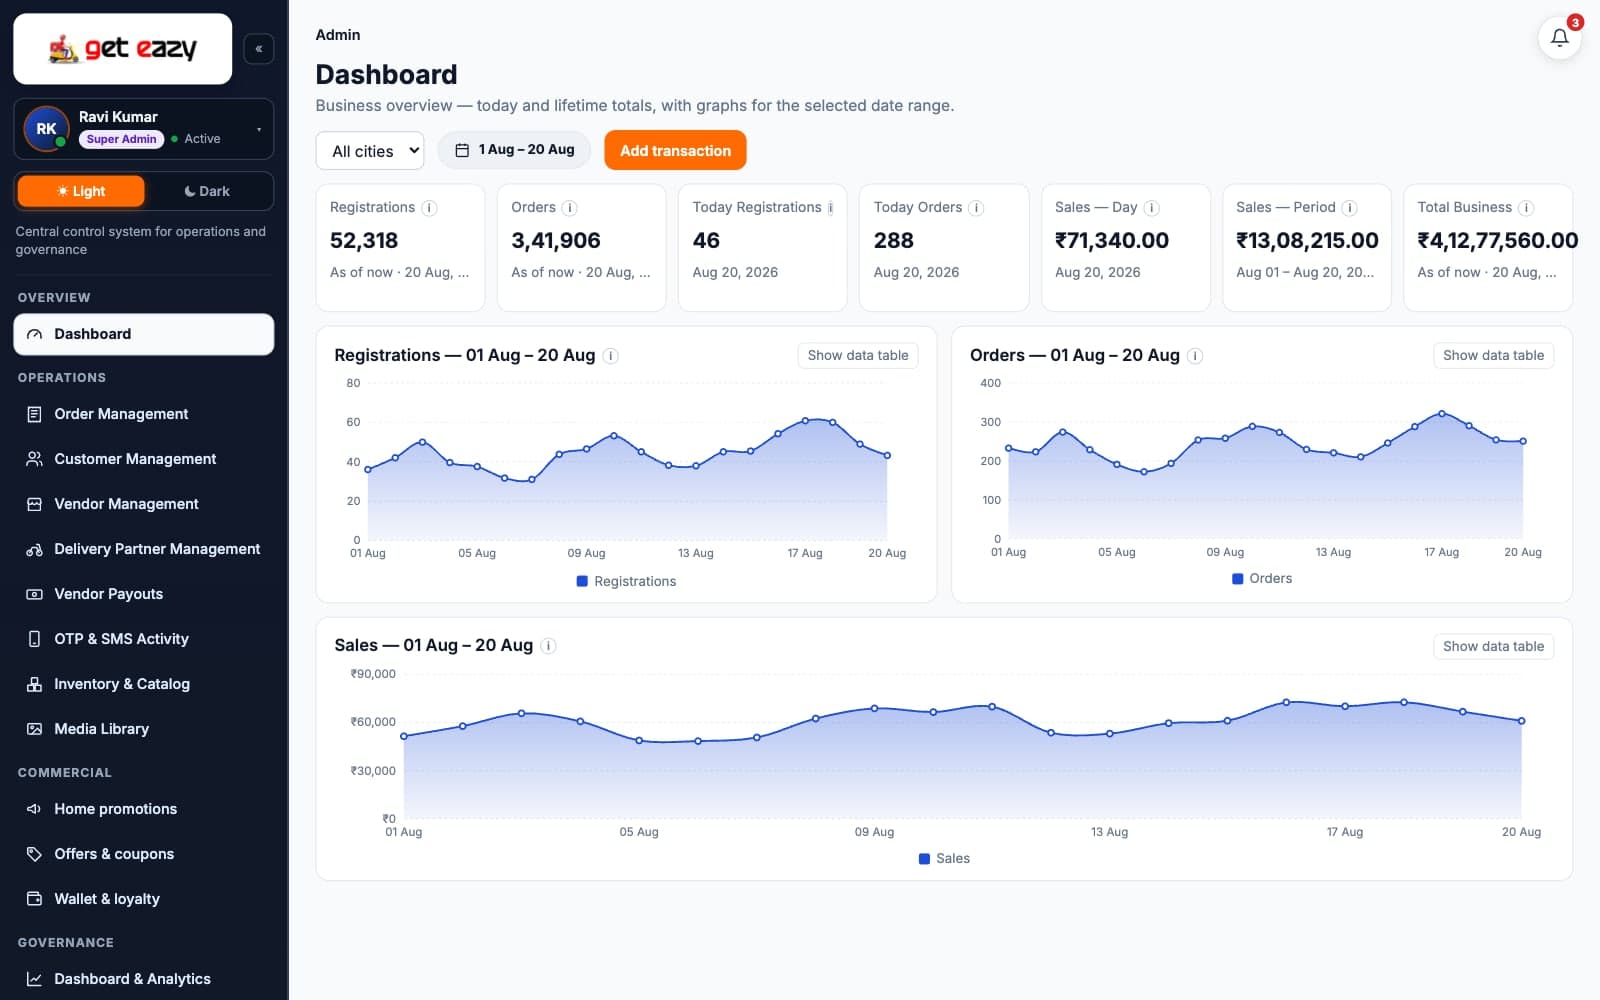Open Media Library
This screenshot has width=1600, height=1000.
[143, 729]
